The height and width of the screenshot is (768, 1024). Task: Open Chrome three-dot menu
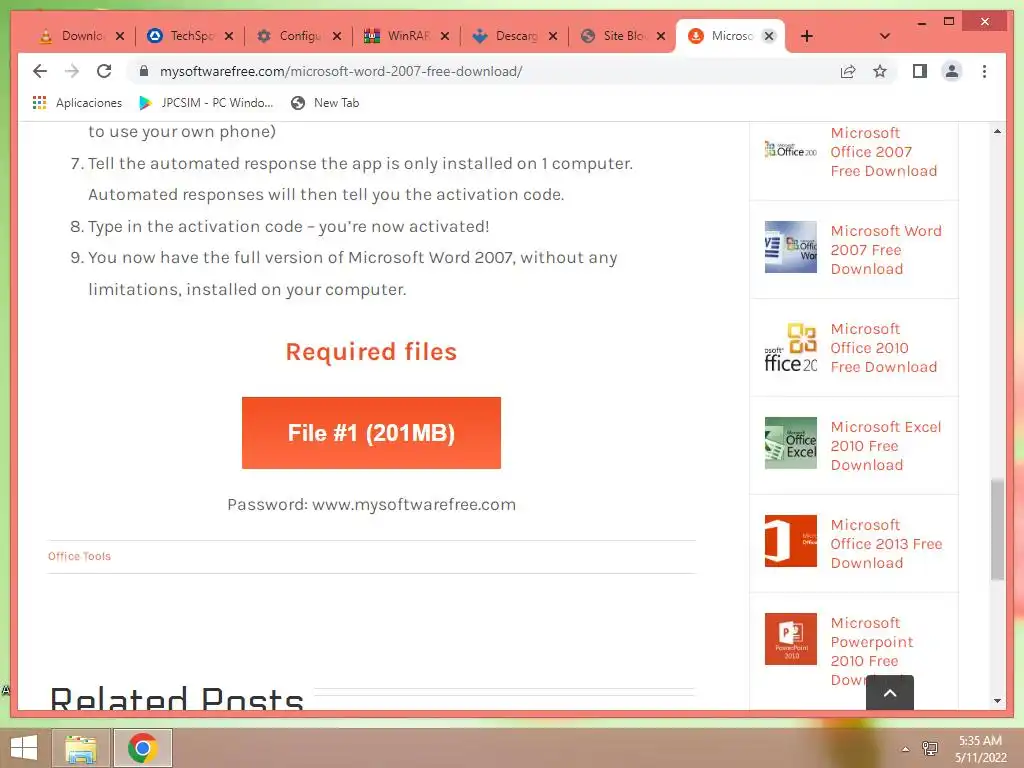point(984,71)
